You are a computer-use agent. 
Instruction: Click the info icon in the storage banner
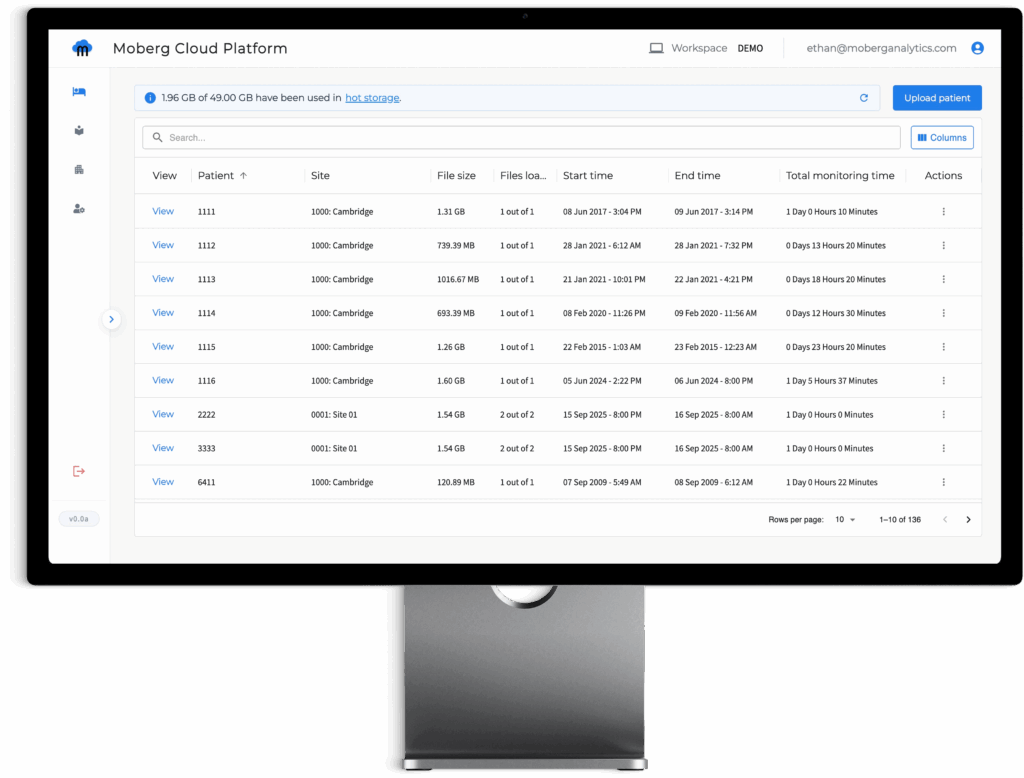pyautogui.click(x=150, y=97)
